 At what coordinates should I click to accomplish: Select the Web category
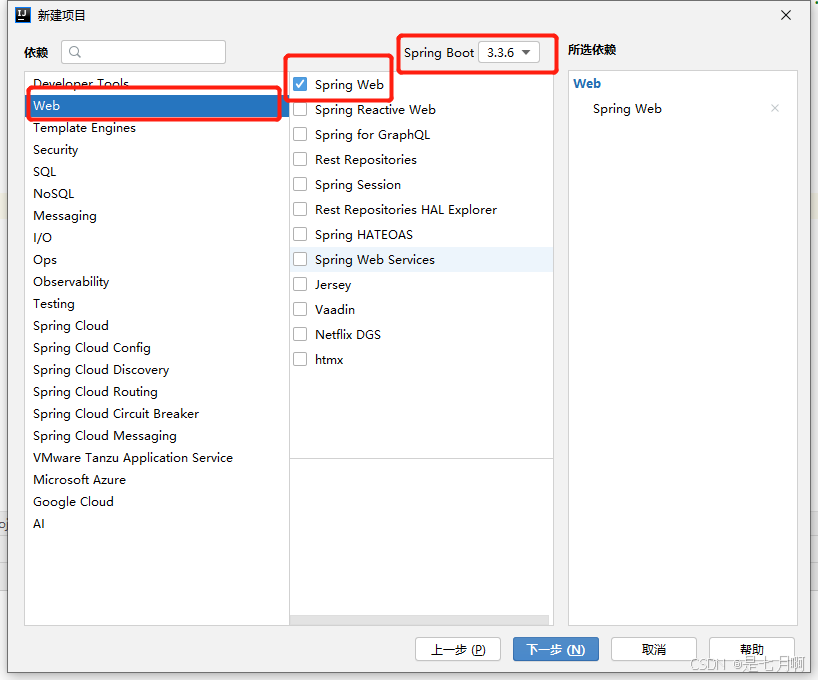click(157, 105)
